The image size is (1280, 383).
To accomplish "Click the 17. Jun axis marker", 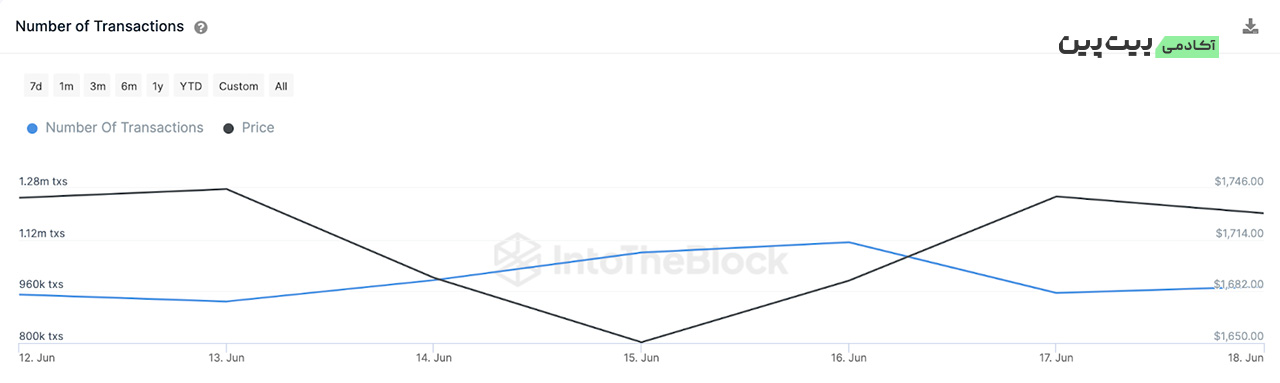I will pyautogui.click(x=1056, y=357).
